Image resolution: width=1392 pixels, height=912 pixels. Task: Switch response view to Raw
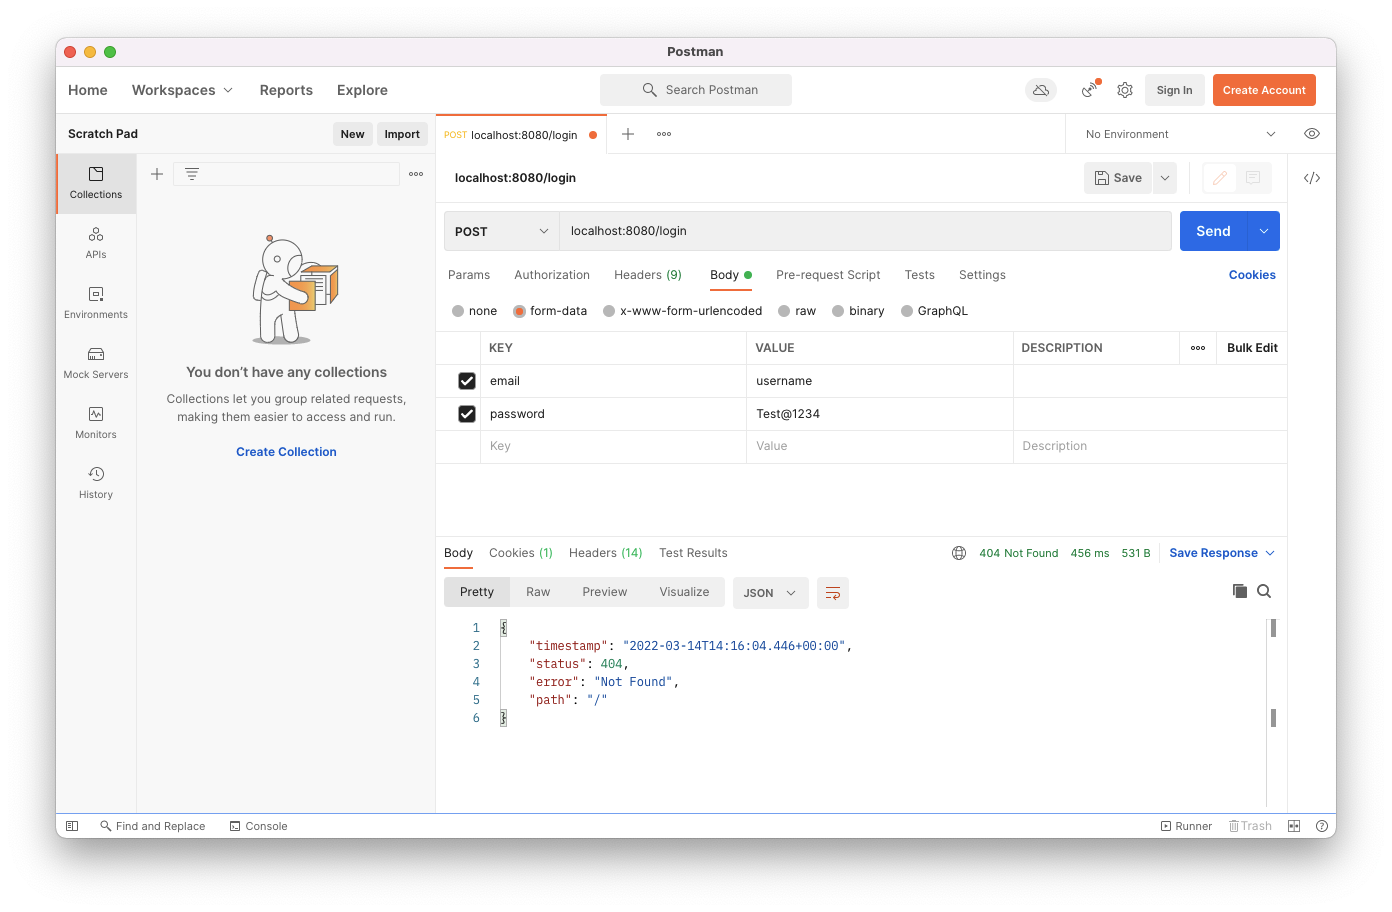(x=538, y=592)
